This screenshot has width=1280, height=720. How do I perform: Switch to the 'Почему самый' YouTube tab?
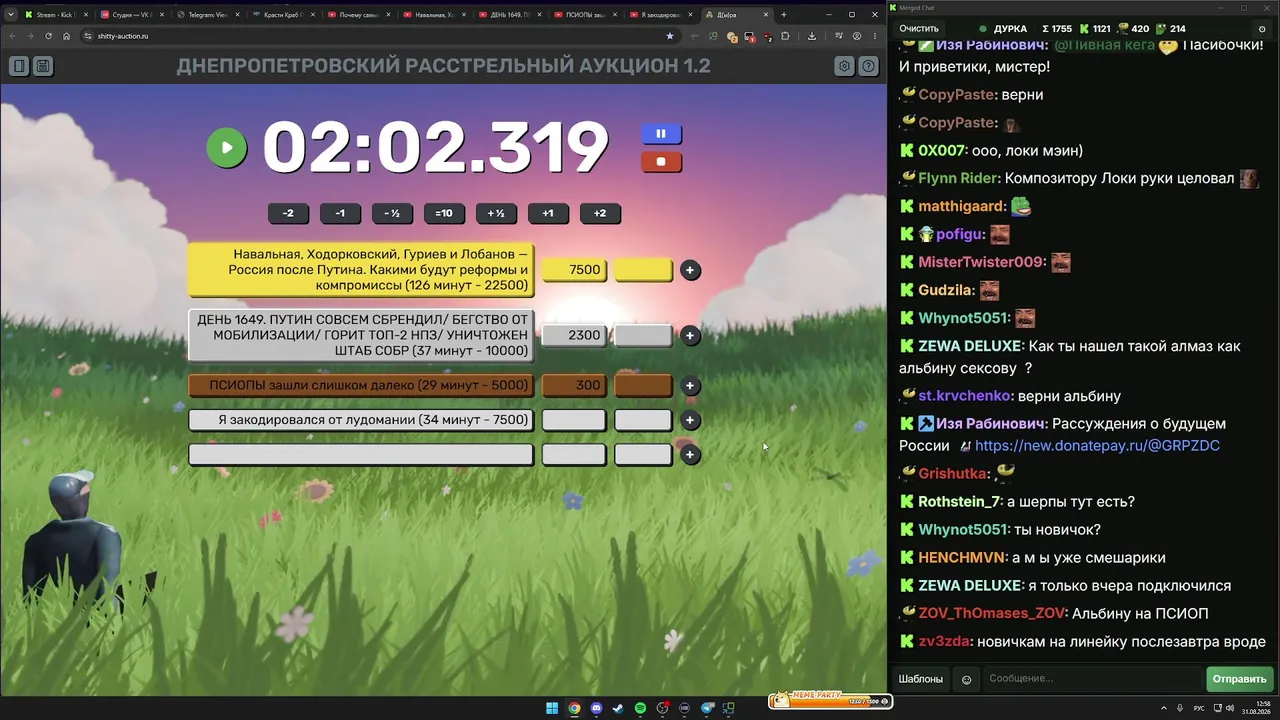tap(360, 15)
